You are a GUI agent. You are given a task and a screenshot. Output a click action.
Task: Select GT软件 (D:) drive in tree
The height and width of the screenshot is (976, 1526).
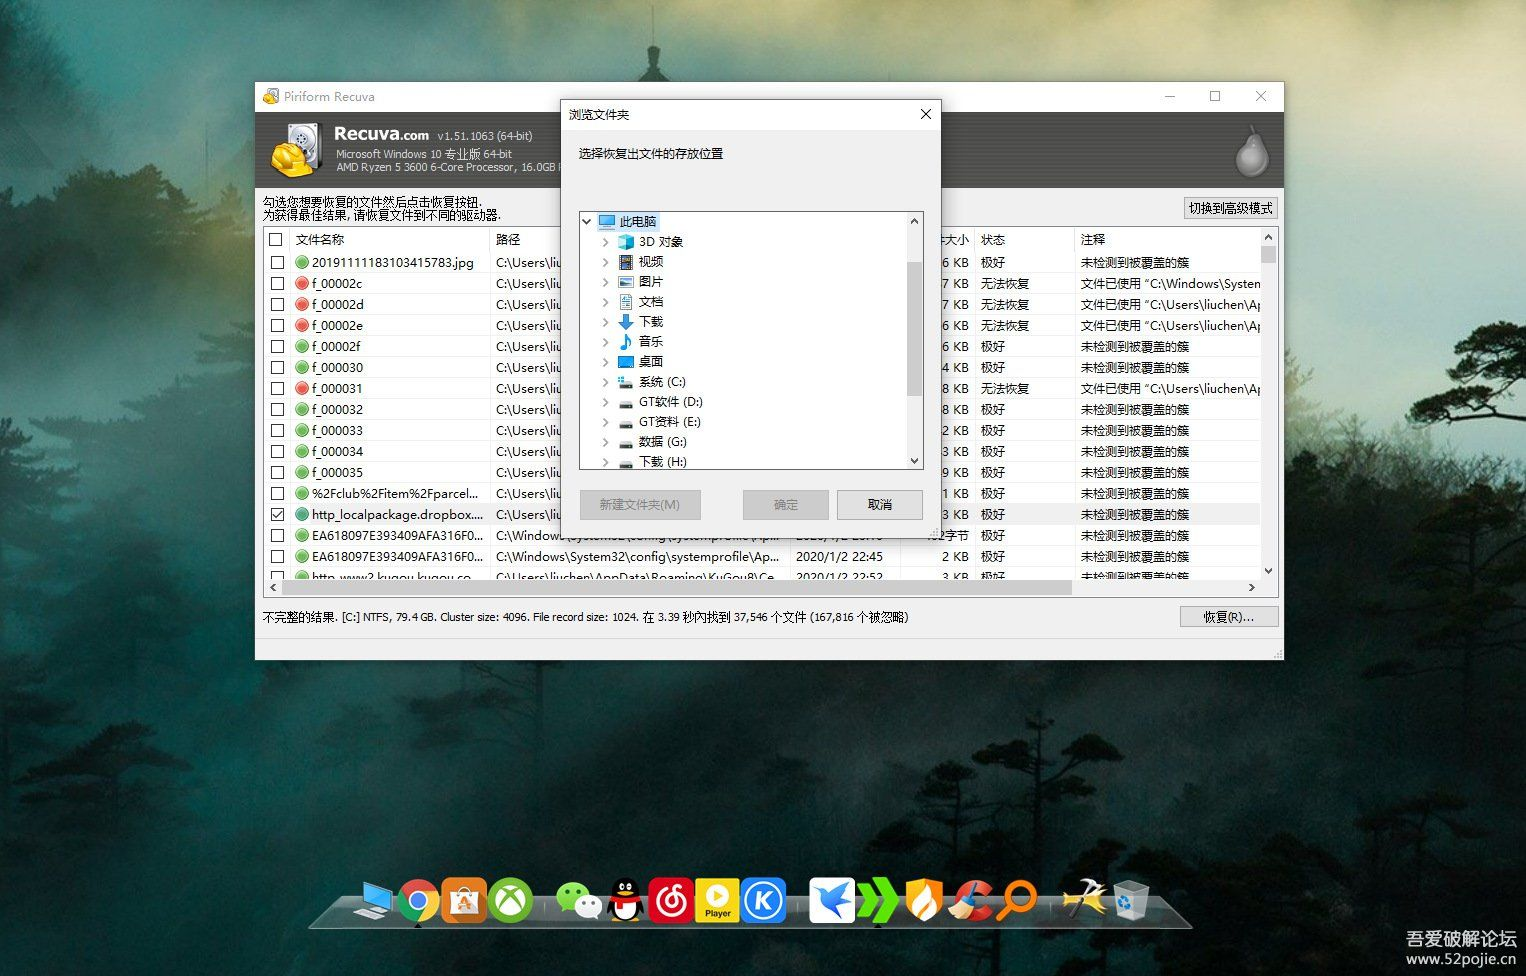(670, 402)
